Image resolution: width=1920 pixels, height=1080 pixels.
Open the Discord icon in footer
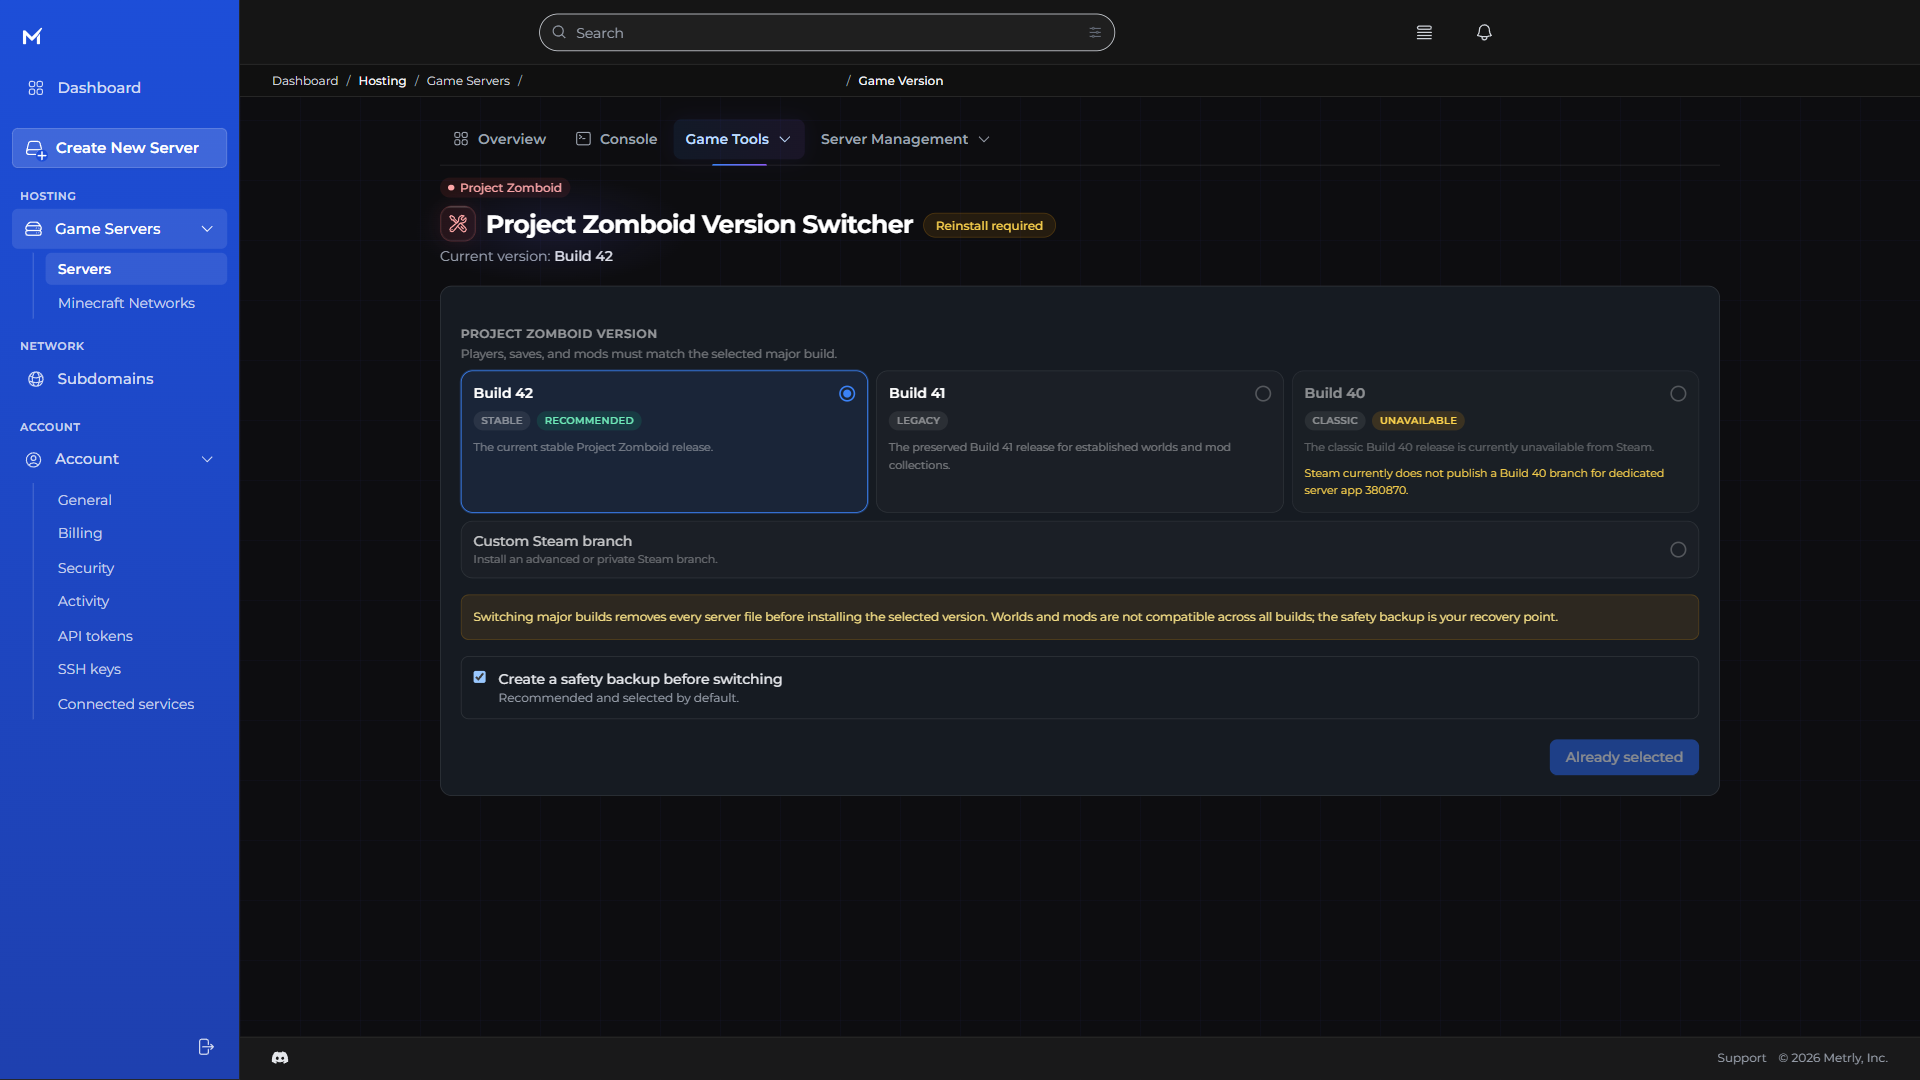(280, 1057)
